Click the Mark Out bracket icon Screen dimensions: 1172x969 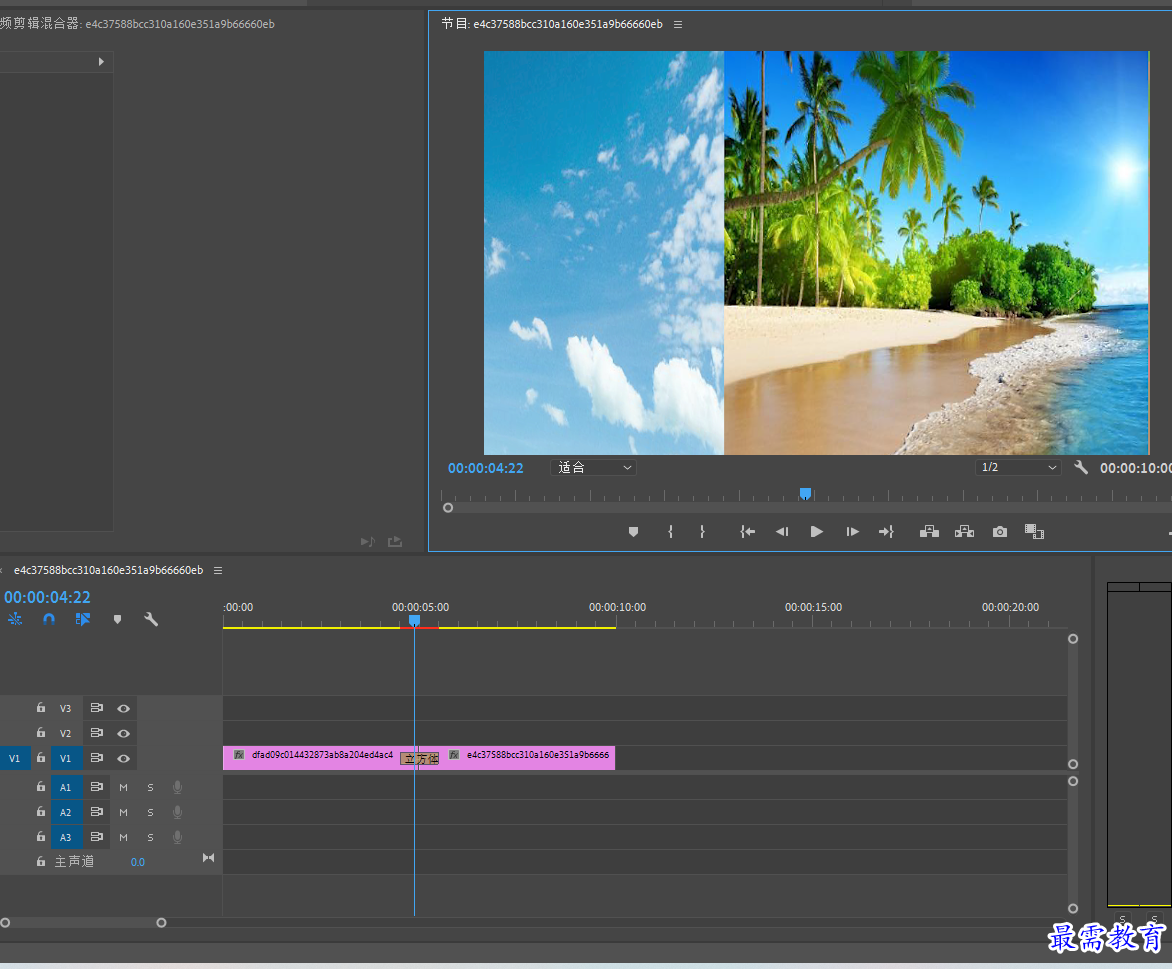pyautogui.click(x=702, y=532)
